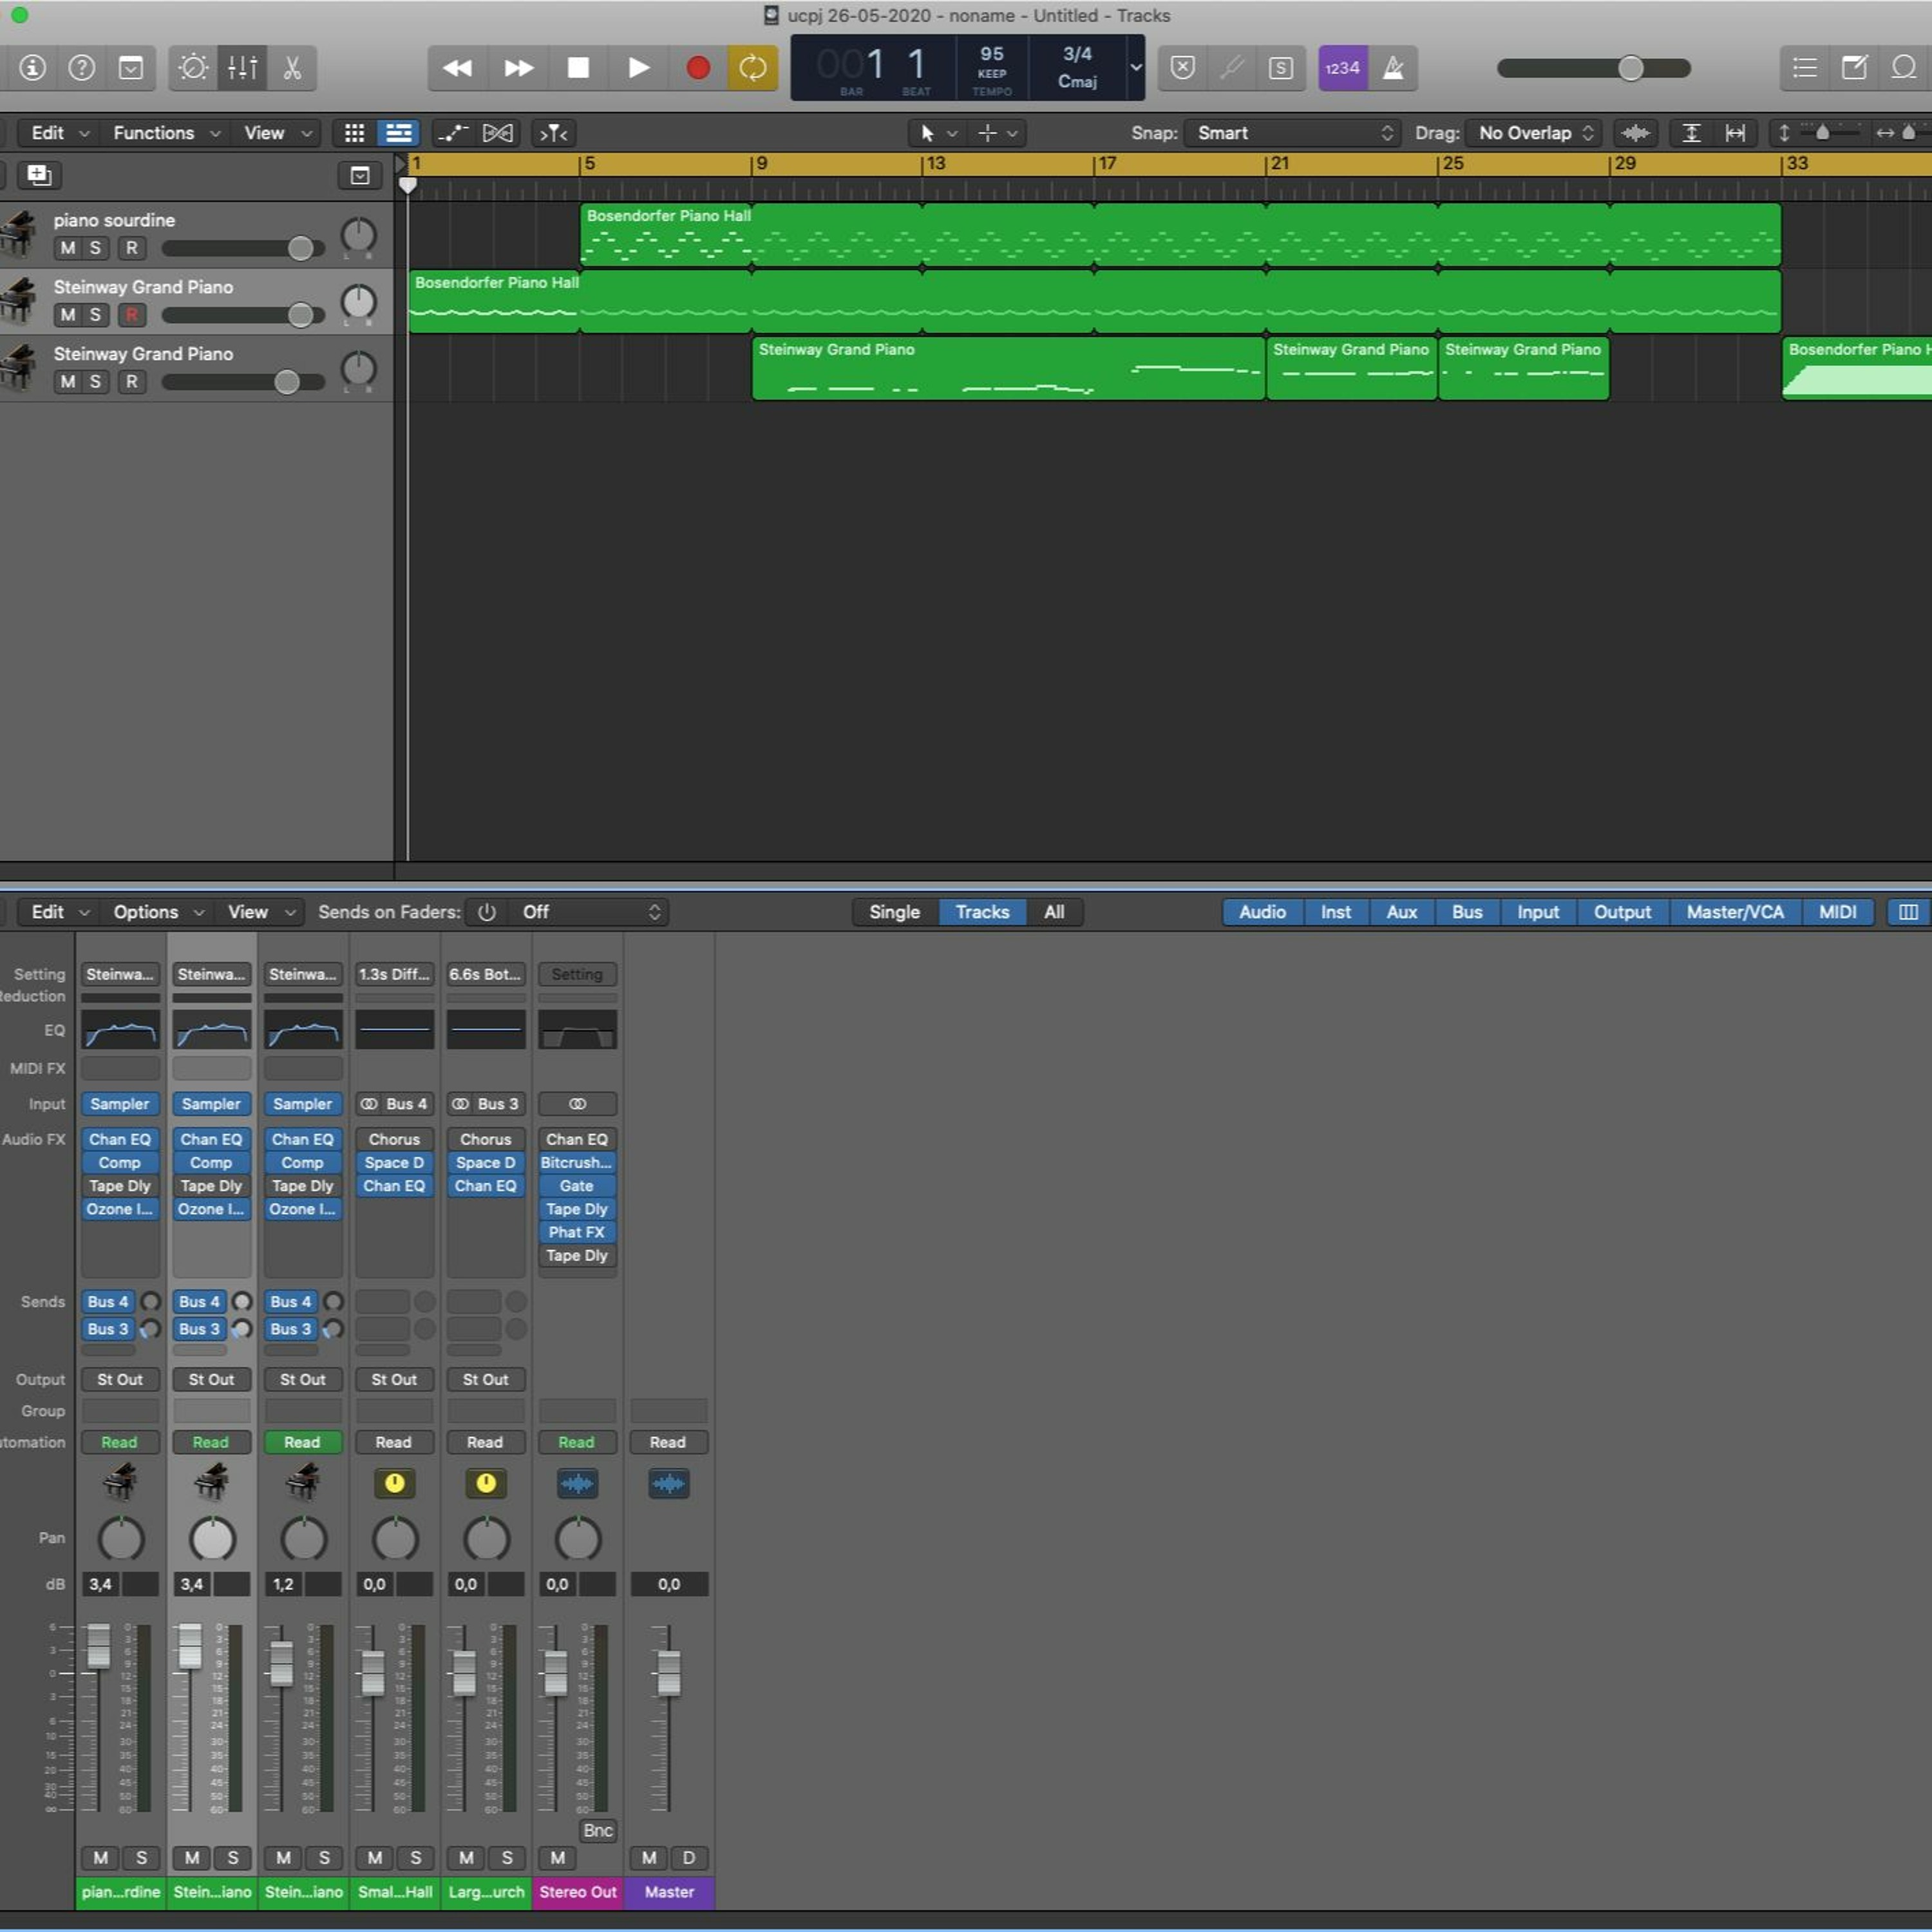Toggle Sends on Faders power button
Viewport: 1932px width, 1932px height.
[486, 912]
